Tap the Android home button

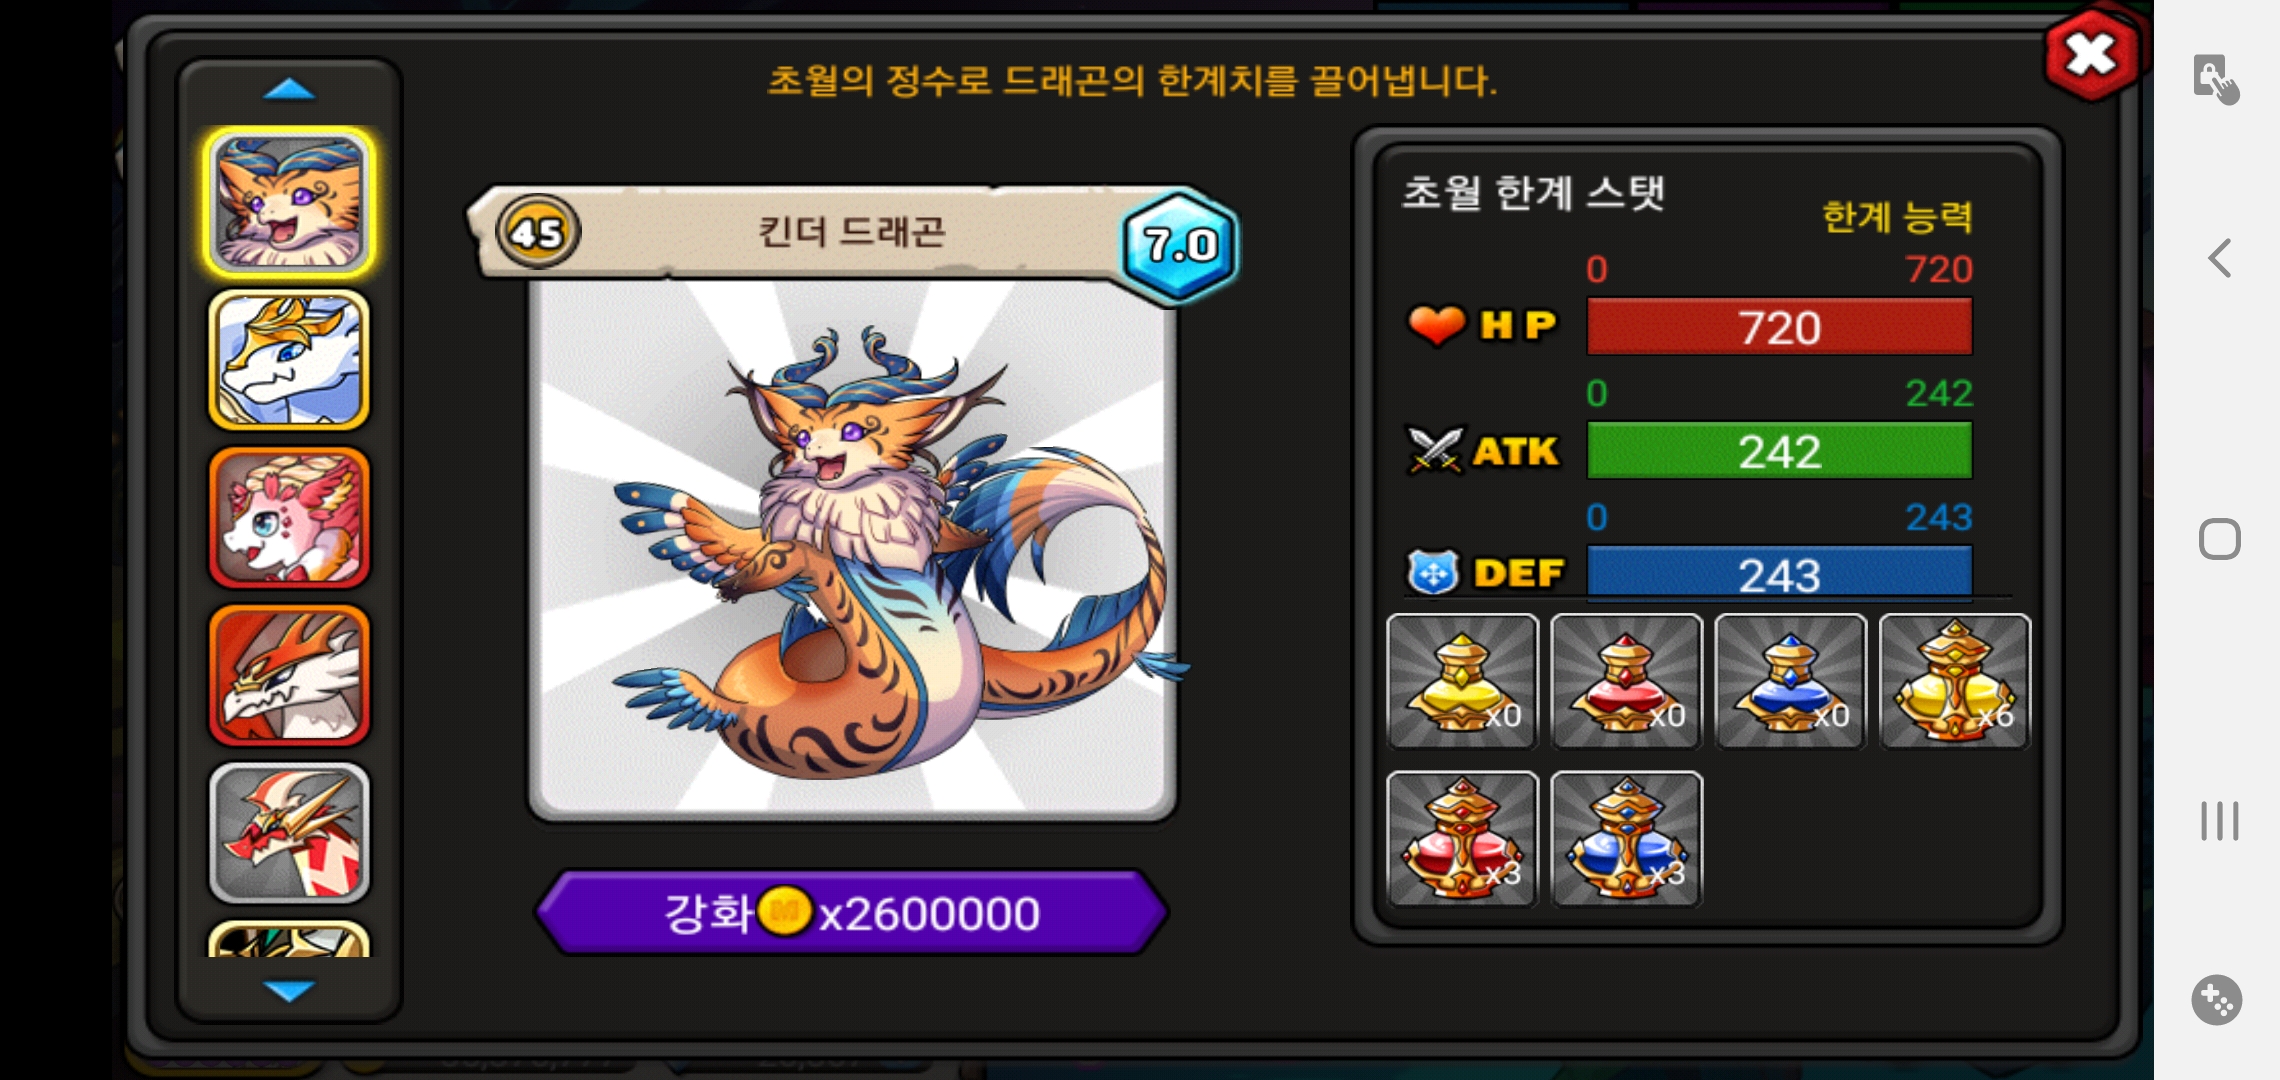[2219, 540]
